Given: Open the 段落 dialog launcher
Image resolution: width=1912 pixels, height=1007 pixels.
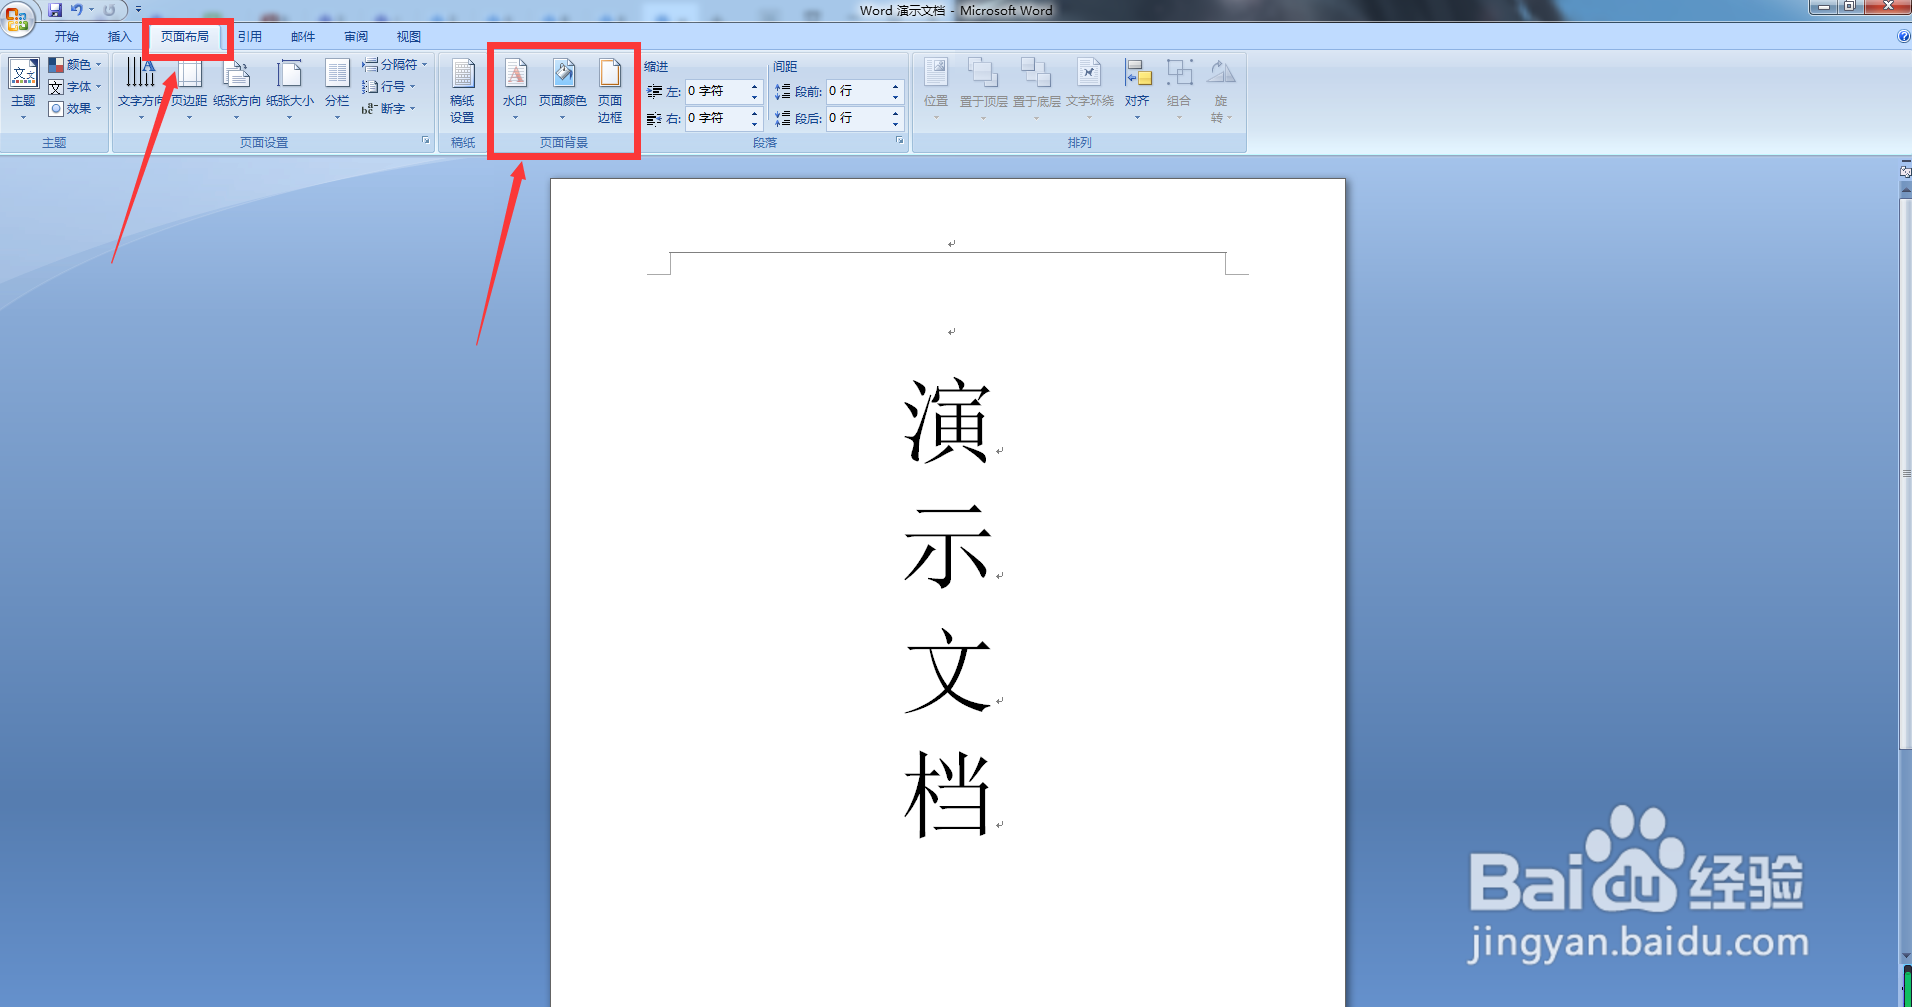Looking at the screenshot, I should point(899,141).
